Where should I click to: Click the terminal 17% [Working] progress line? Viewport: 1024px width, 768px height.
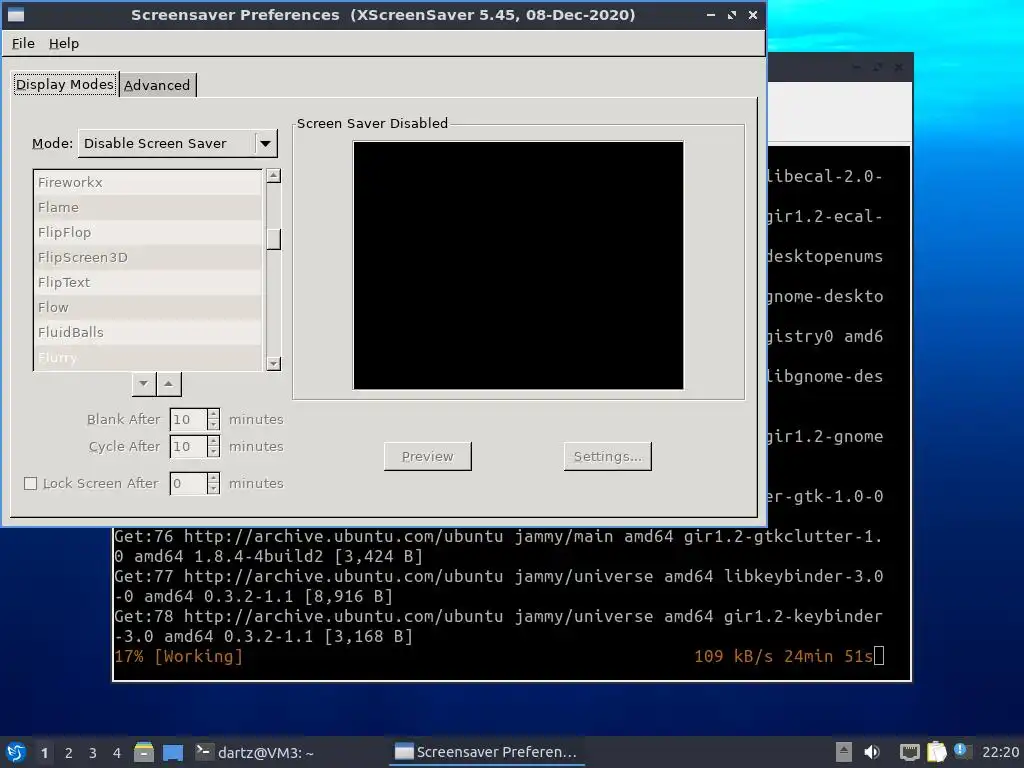coord(498,656)
